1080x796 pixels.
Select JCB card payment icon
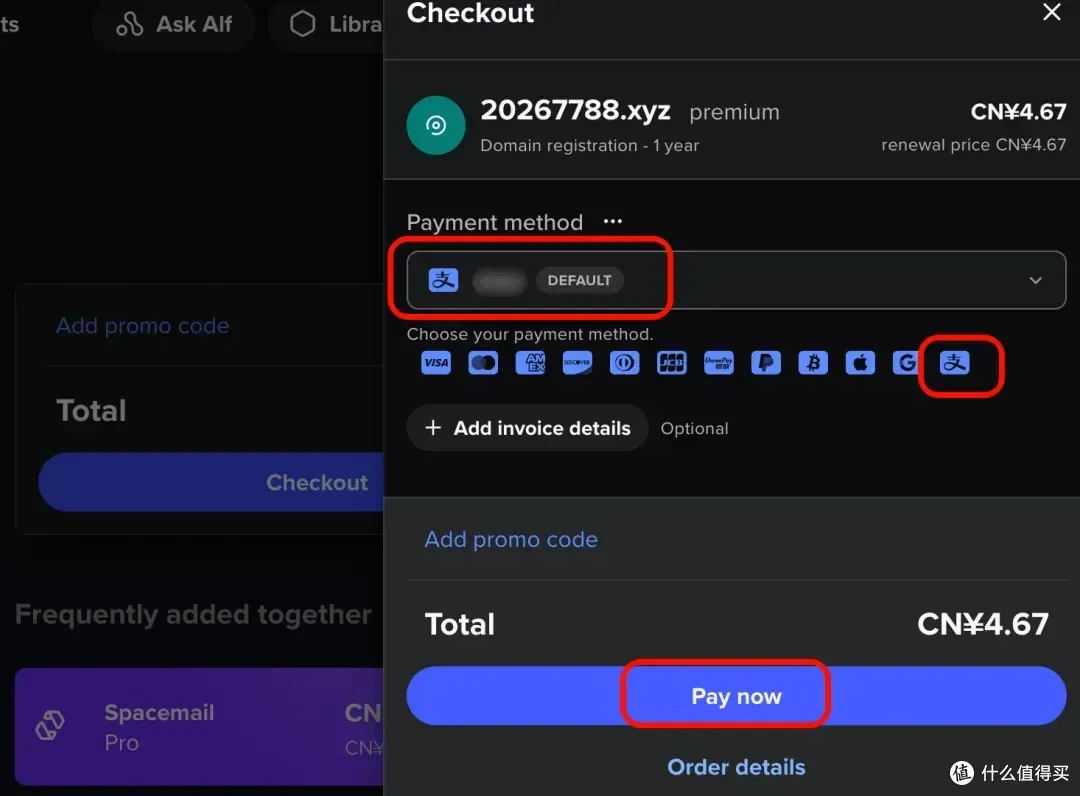pos(671,363)
